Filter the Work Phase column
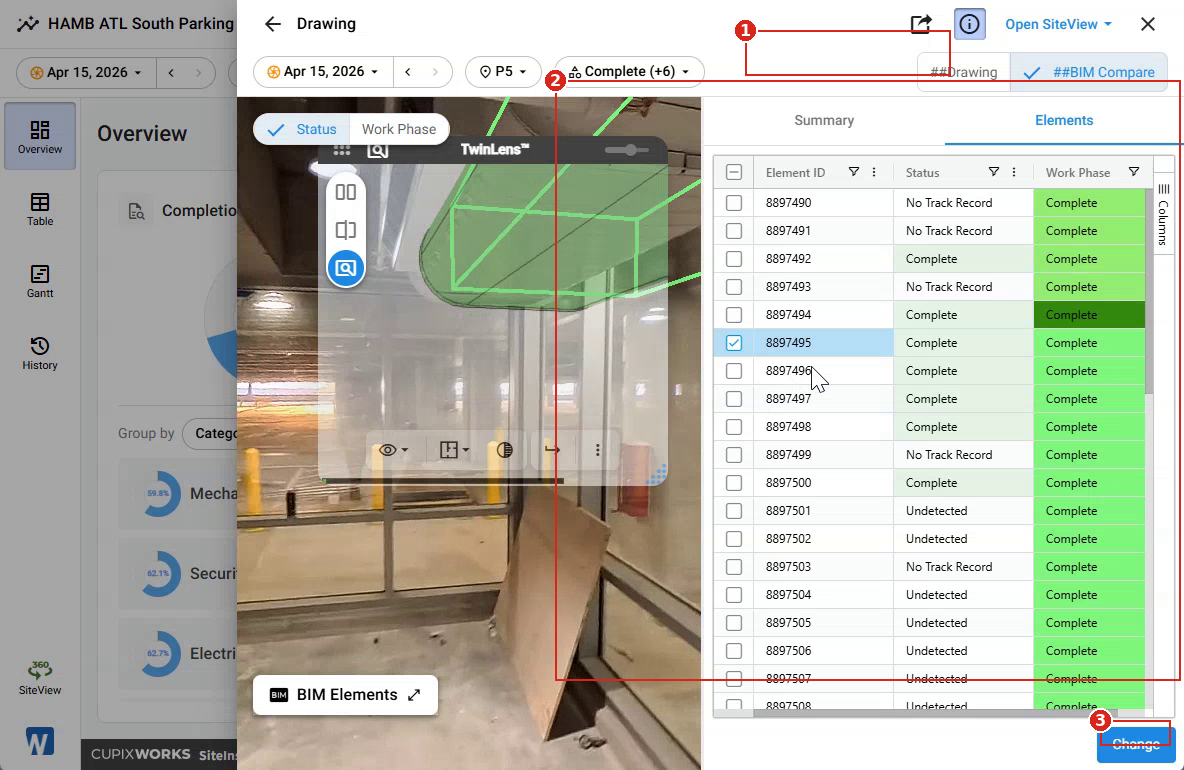1184x770 pixels. tap(1133, 172)
